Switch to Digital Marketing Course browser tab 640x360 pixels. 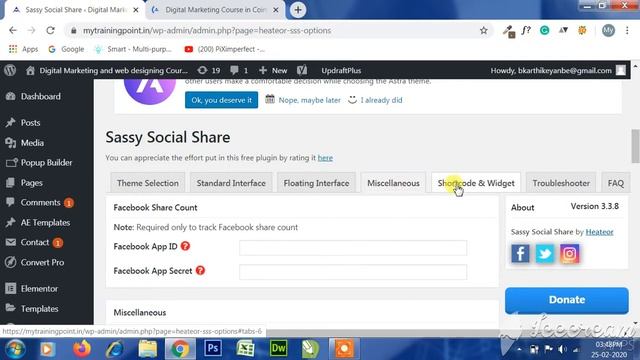point(216,10)
